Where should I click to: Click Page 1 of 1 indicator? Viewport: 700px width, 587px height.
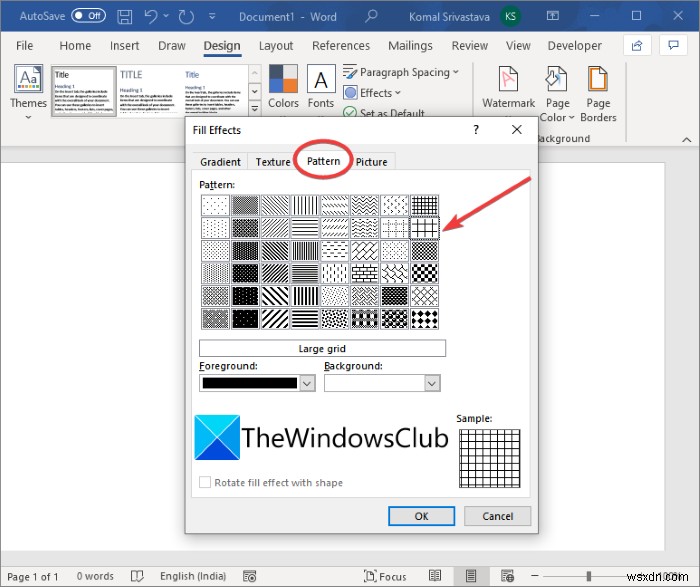coord(33,576)
